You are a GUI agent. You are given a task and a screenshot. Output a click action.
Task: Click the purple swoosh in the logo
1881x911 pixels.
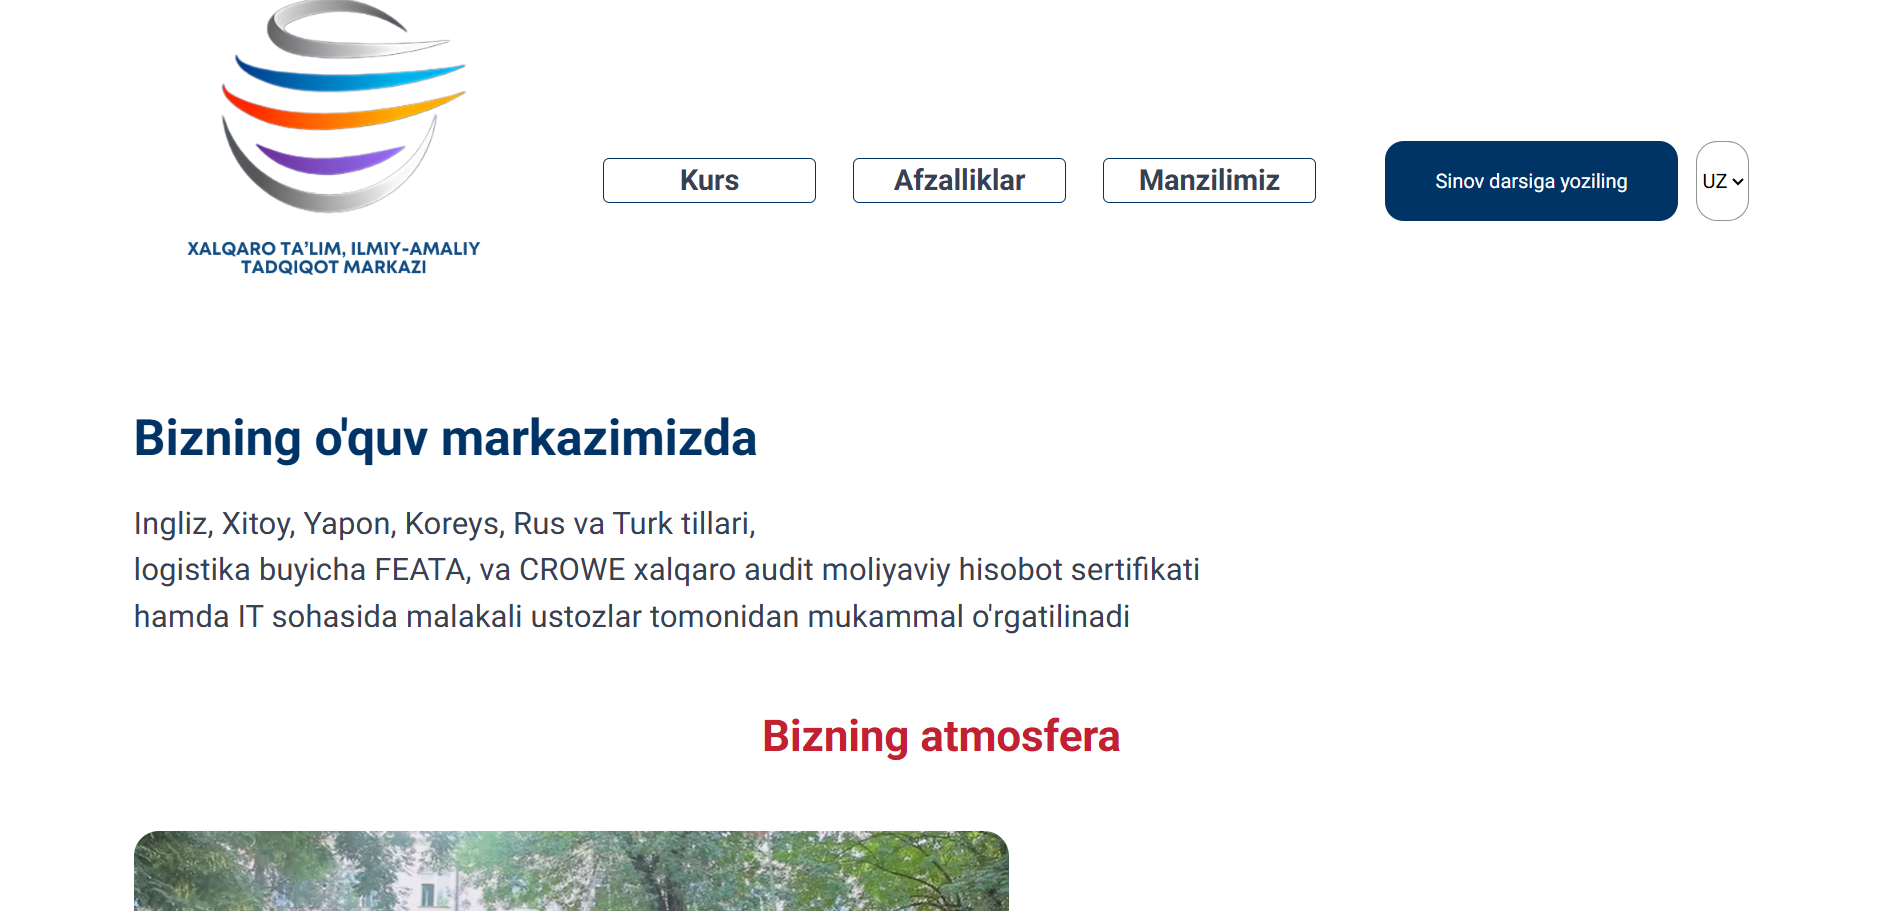point(328,161)
